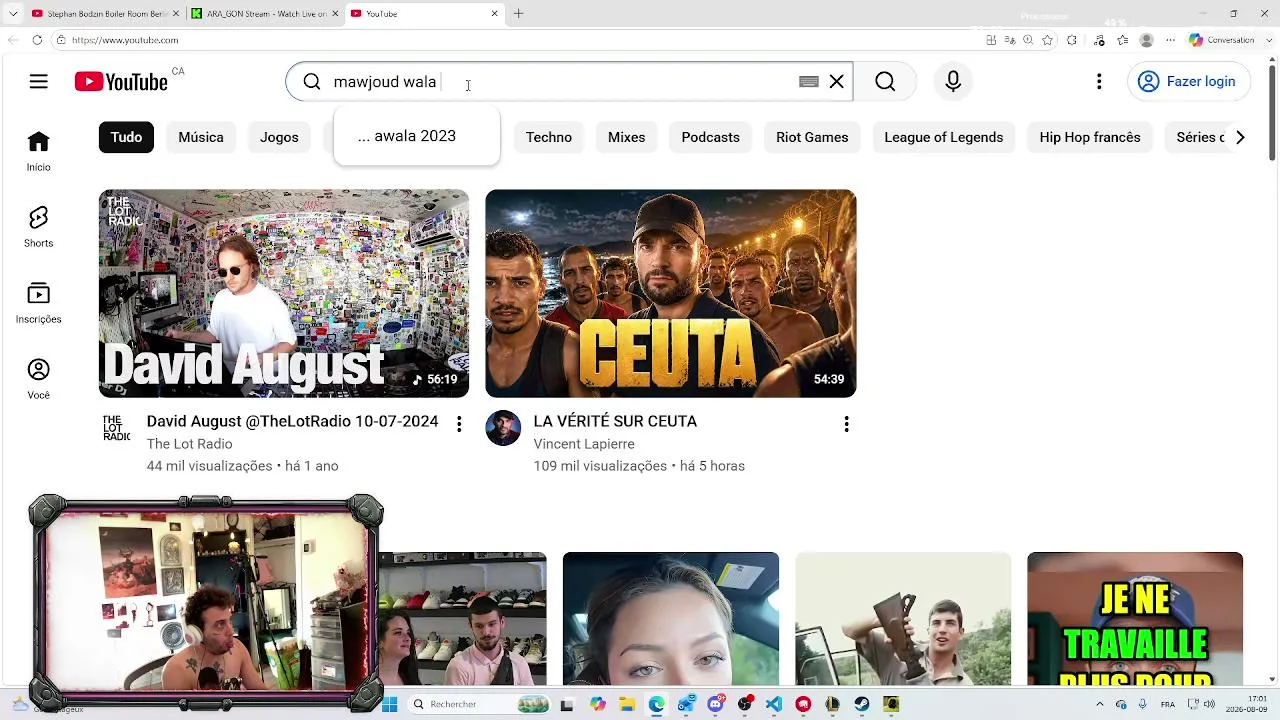This screenshot has height=720, width=1280.
Task: Open the virtual keyboard in search box
Action: pos(809,82)
